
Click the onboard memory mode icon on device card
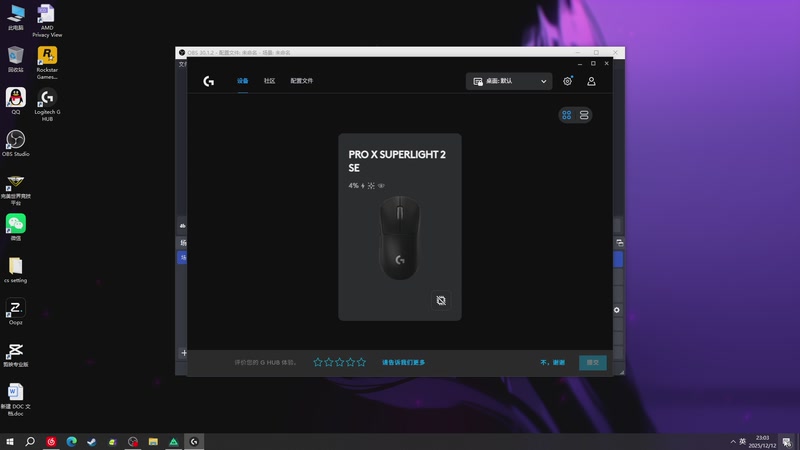click(441, 301)
